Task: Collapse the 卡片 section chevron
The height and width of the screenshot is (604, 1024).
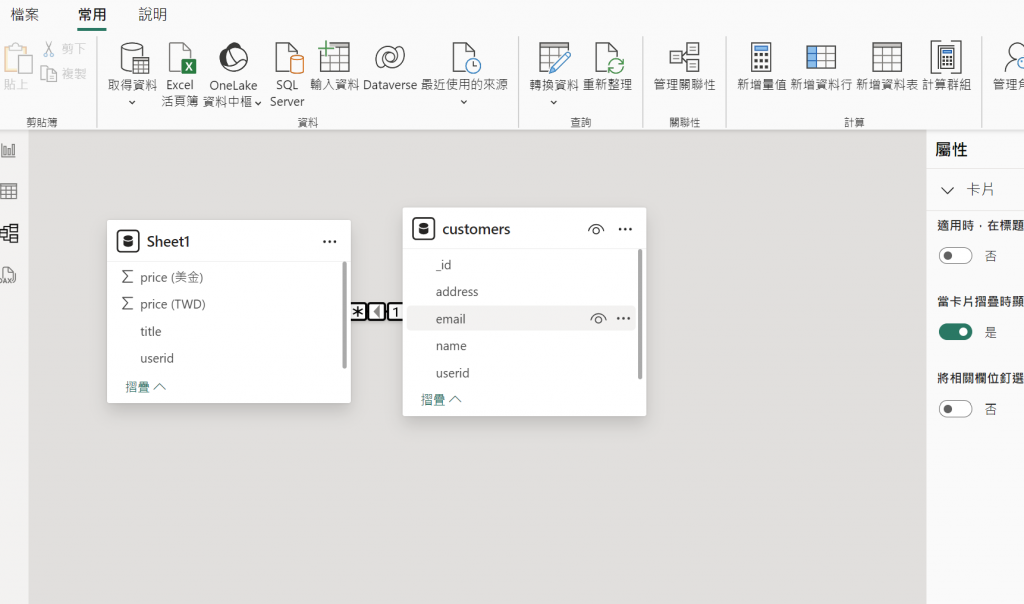Action: tap(947, 190)
